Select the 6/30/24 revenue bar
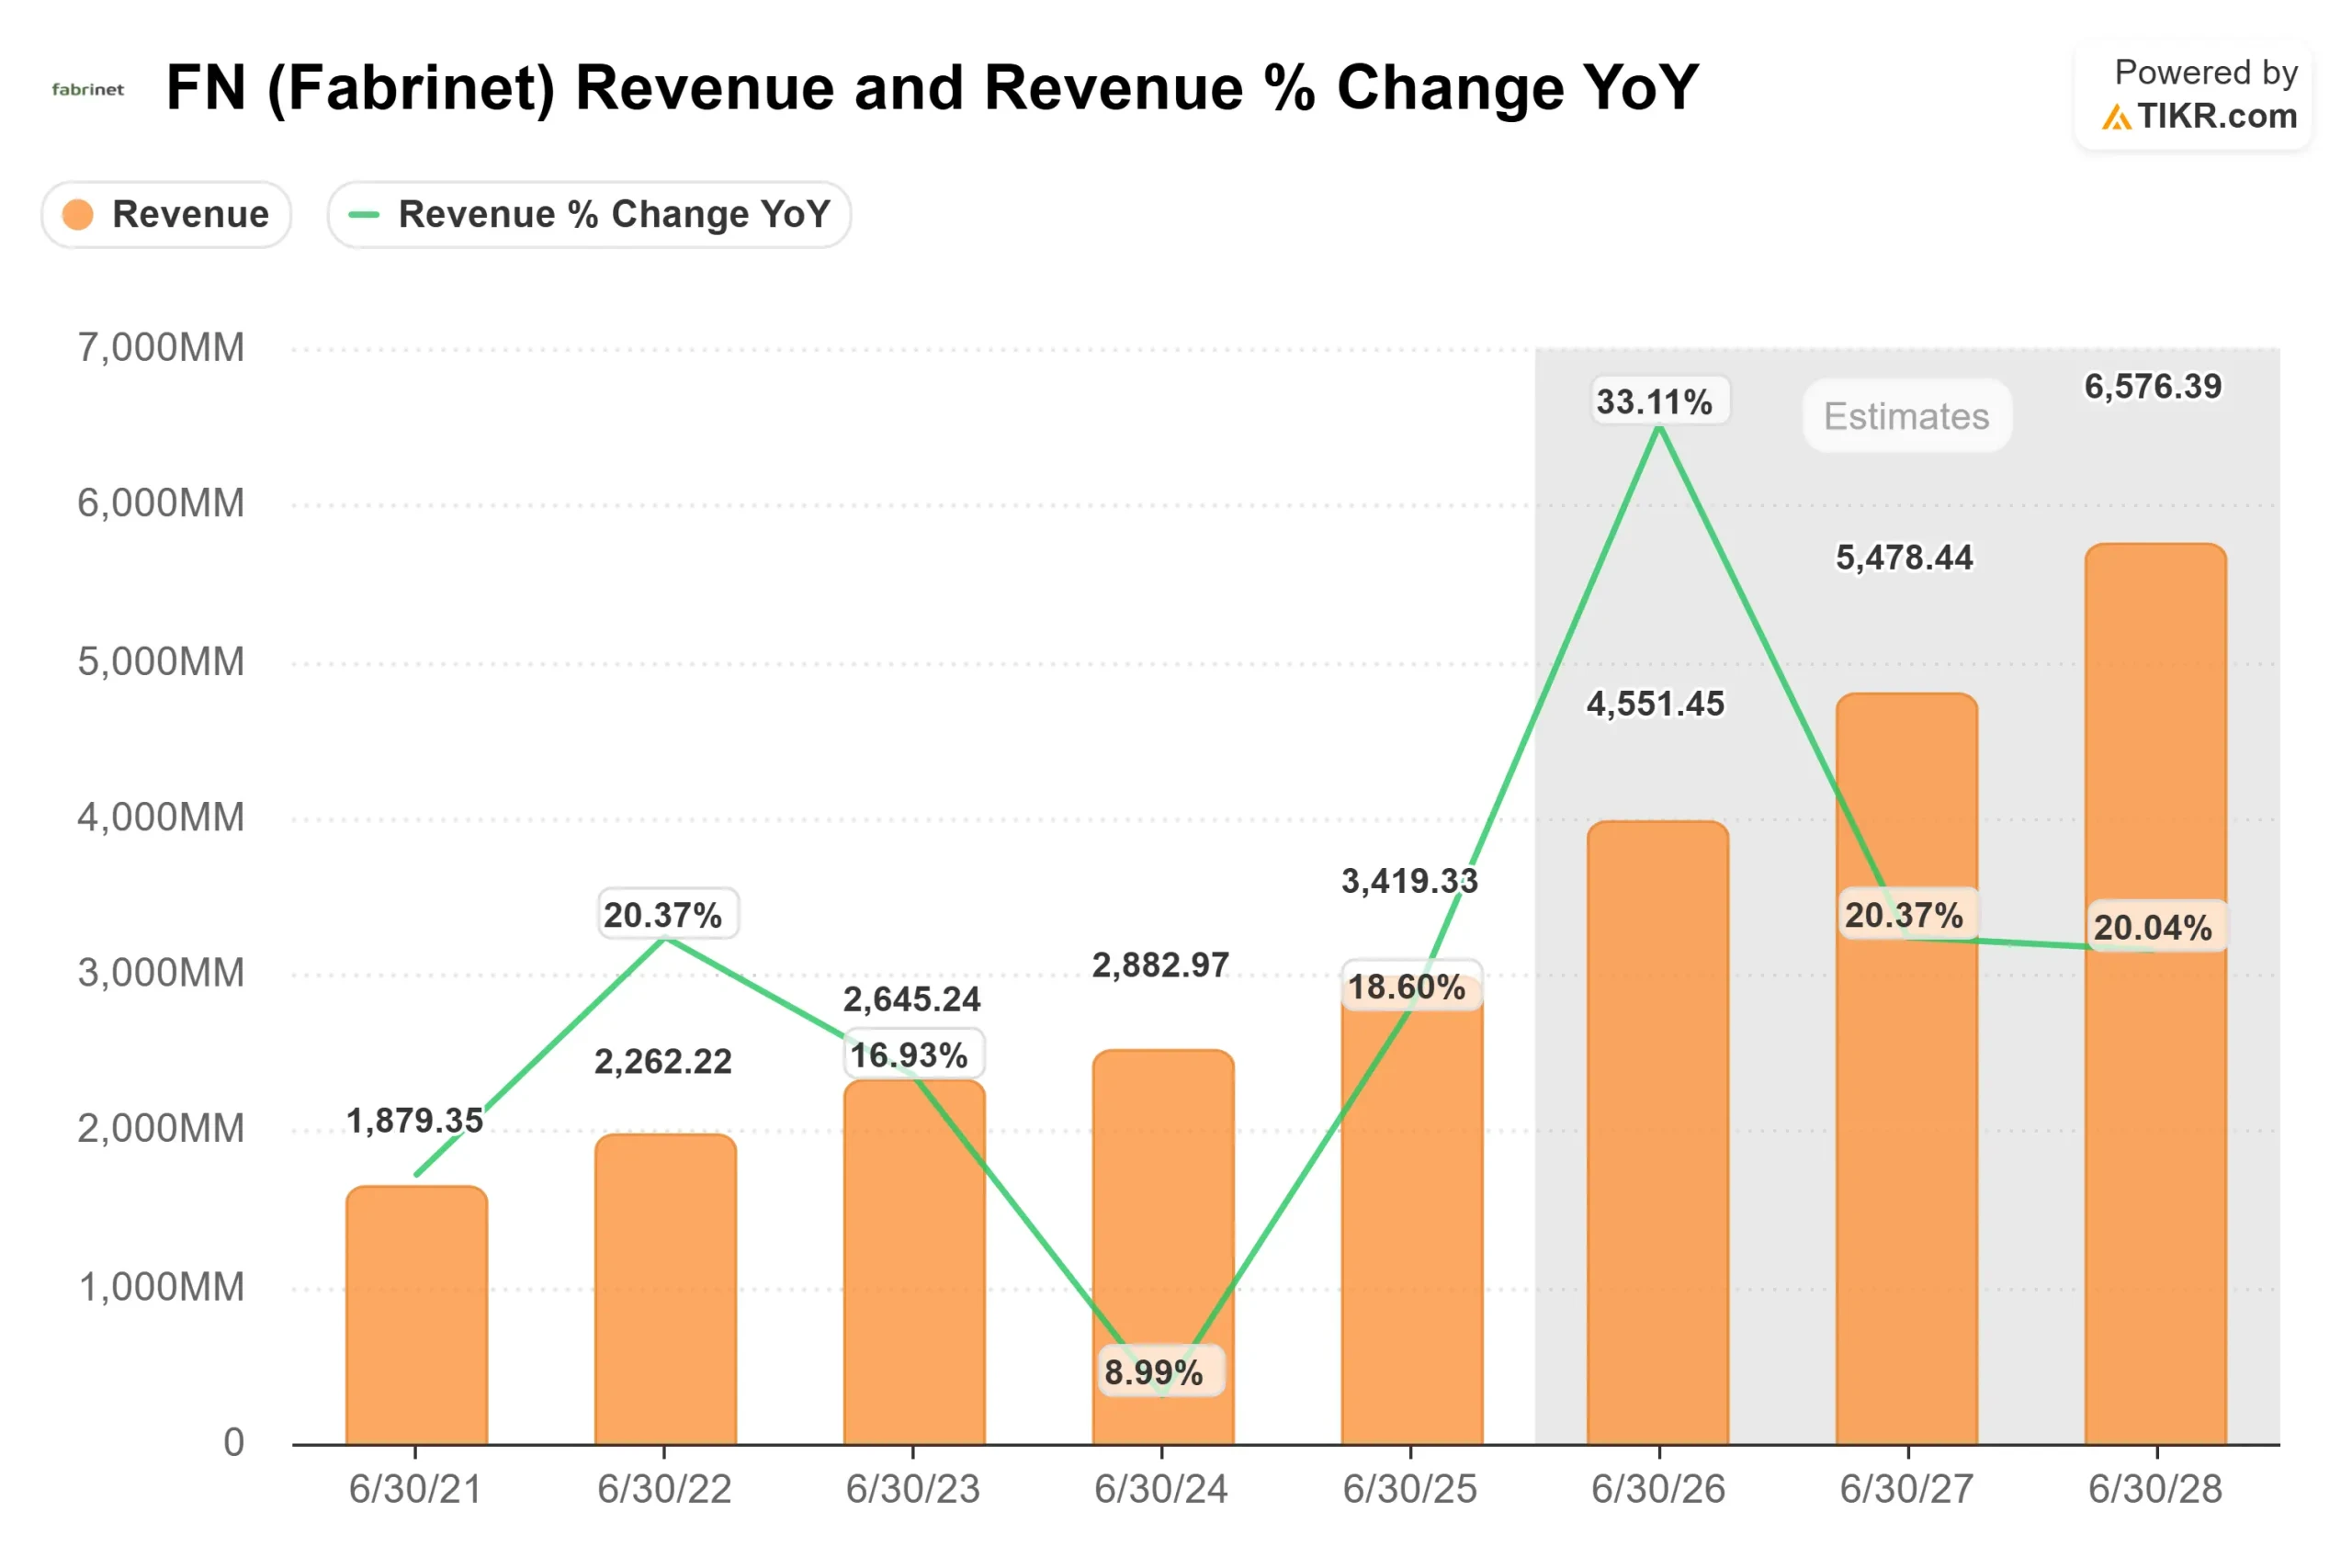 [x=1163, y=1247]
